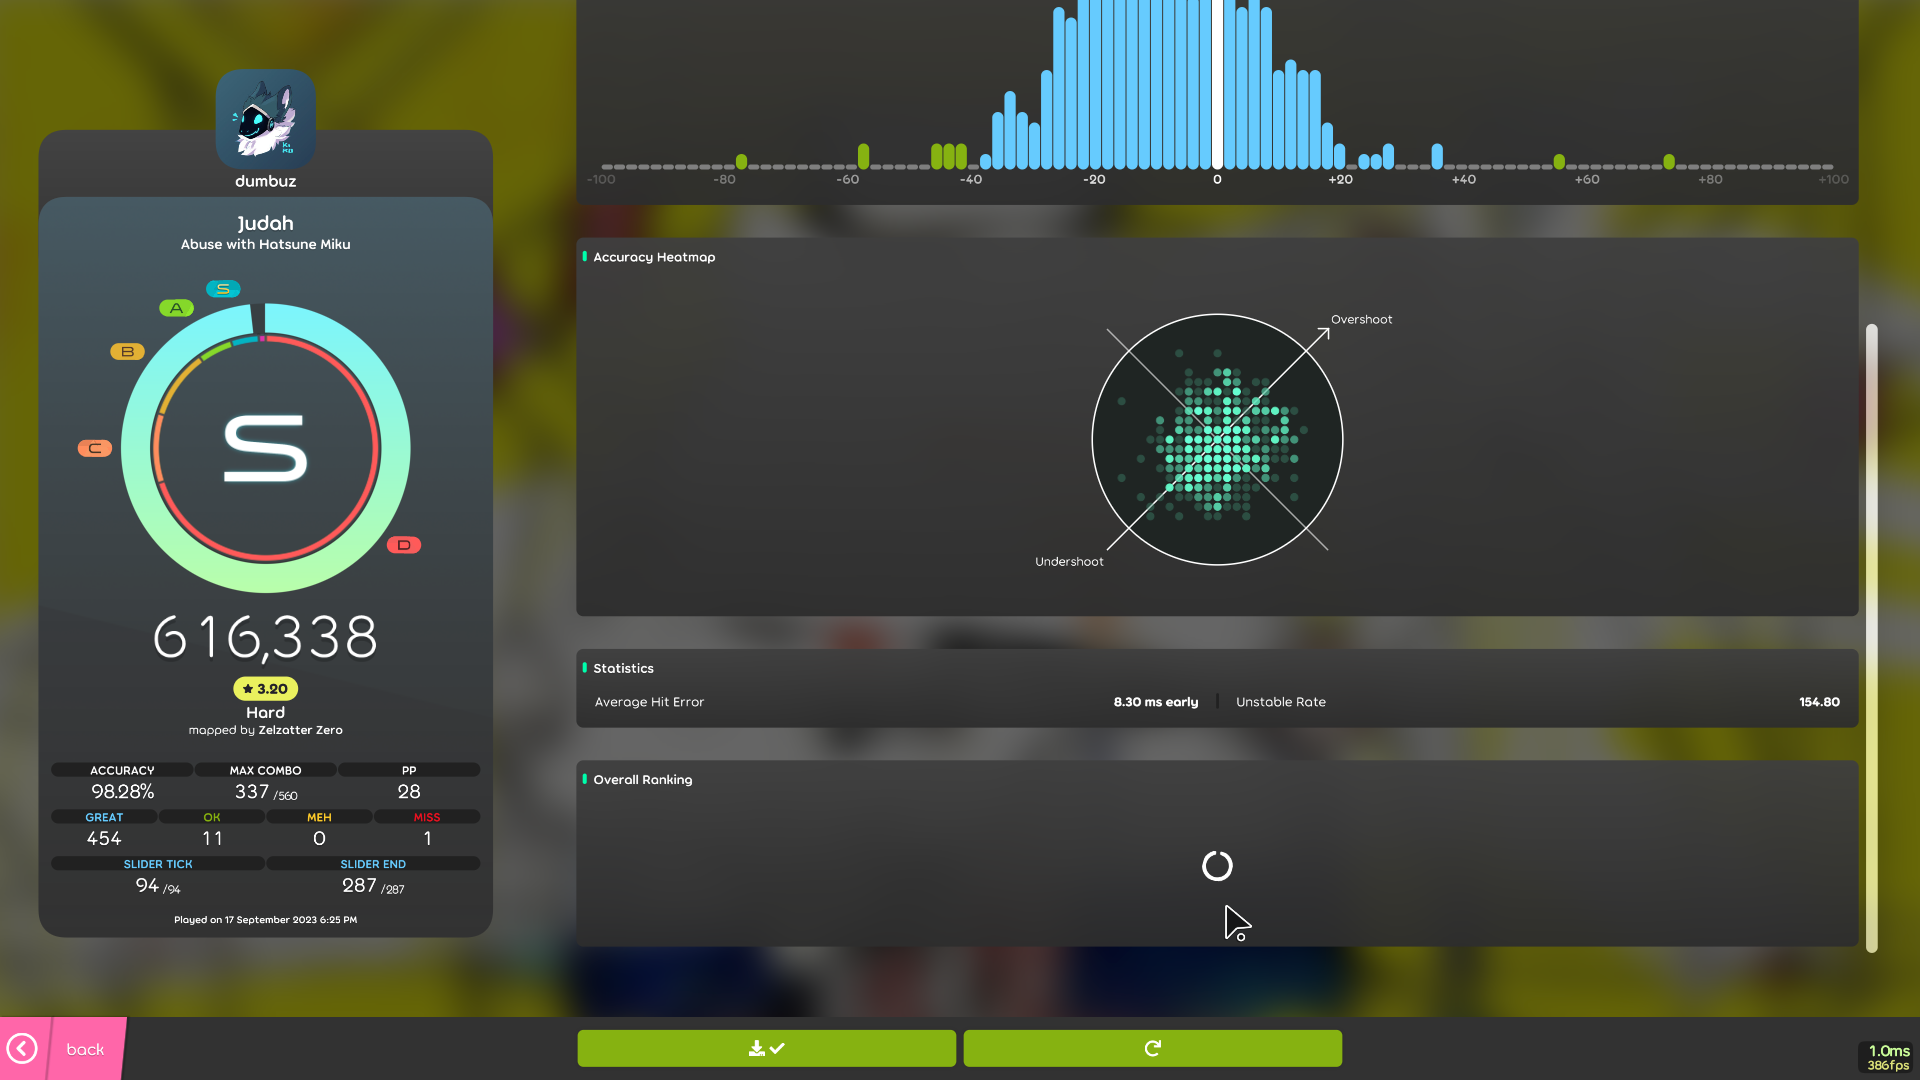Viewport: 1920px width, 1080px height.
Task: Open mapper Zelzatter Zero's profile
Action: point(300,730)
